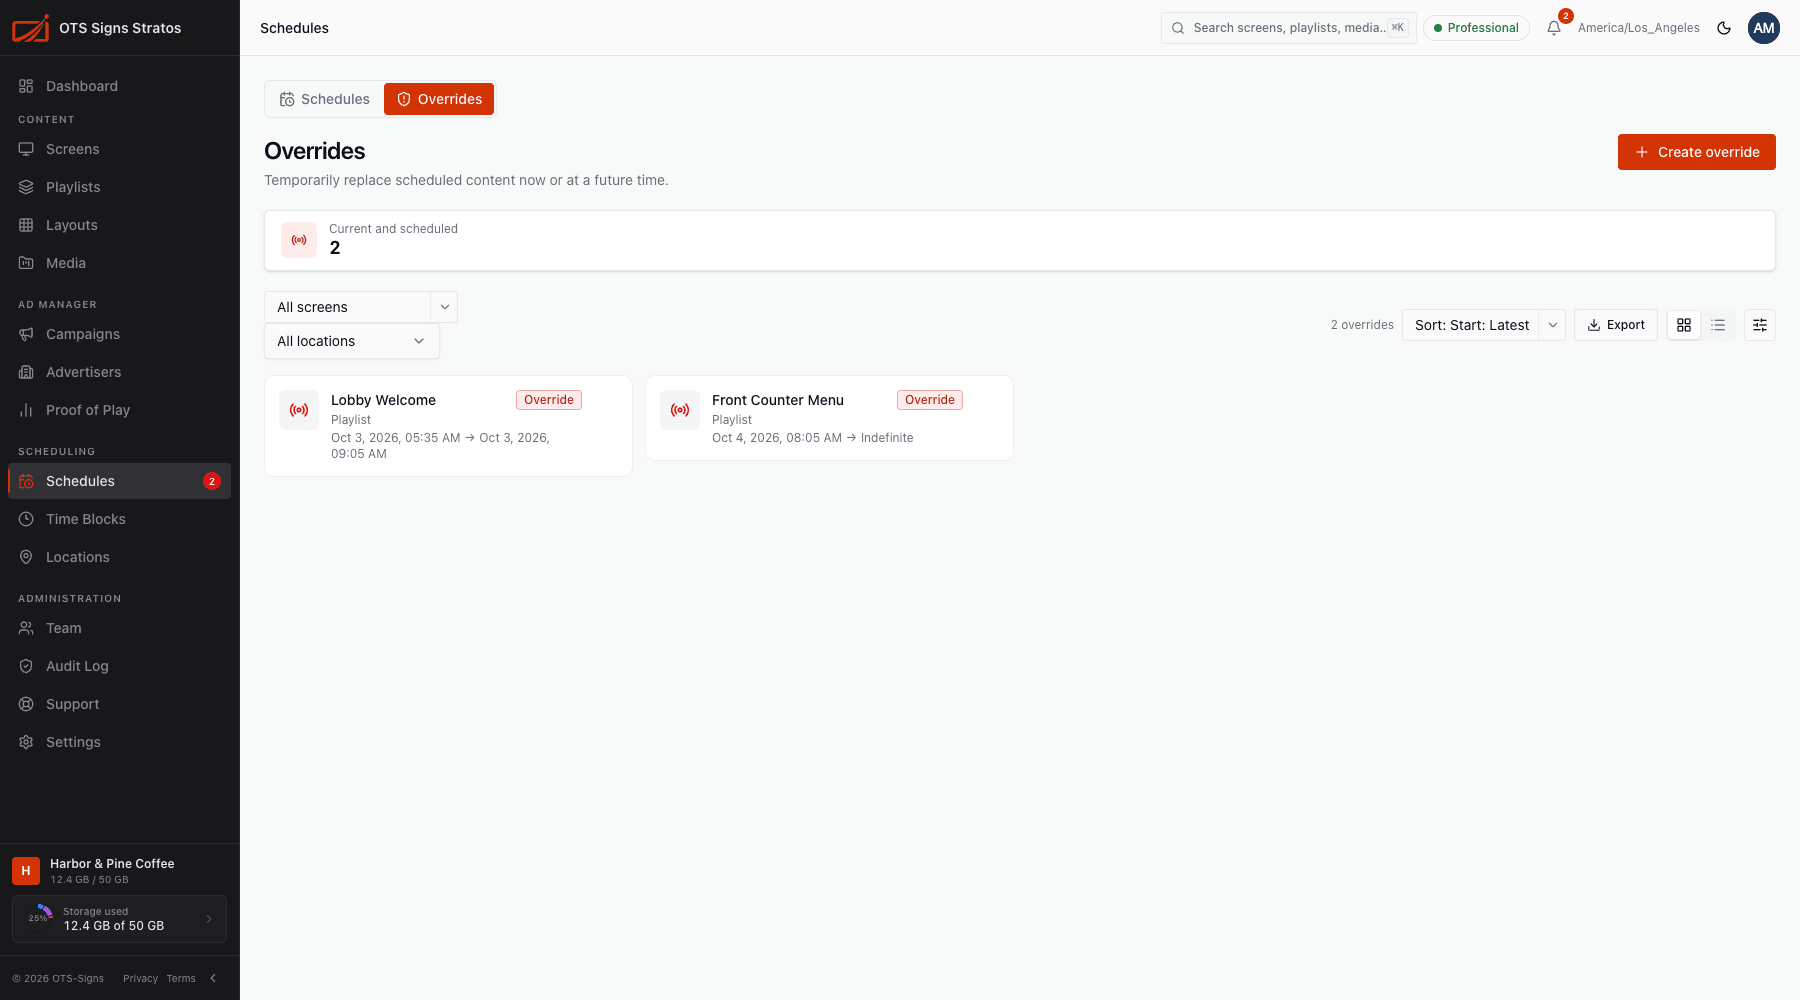Viewport: 1800px width, 1000px height.
Task: Open Proof of Play
Action: click(120, 410)
